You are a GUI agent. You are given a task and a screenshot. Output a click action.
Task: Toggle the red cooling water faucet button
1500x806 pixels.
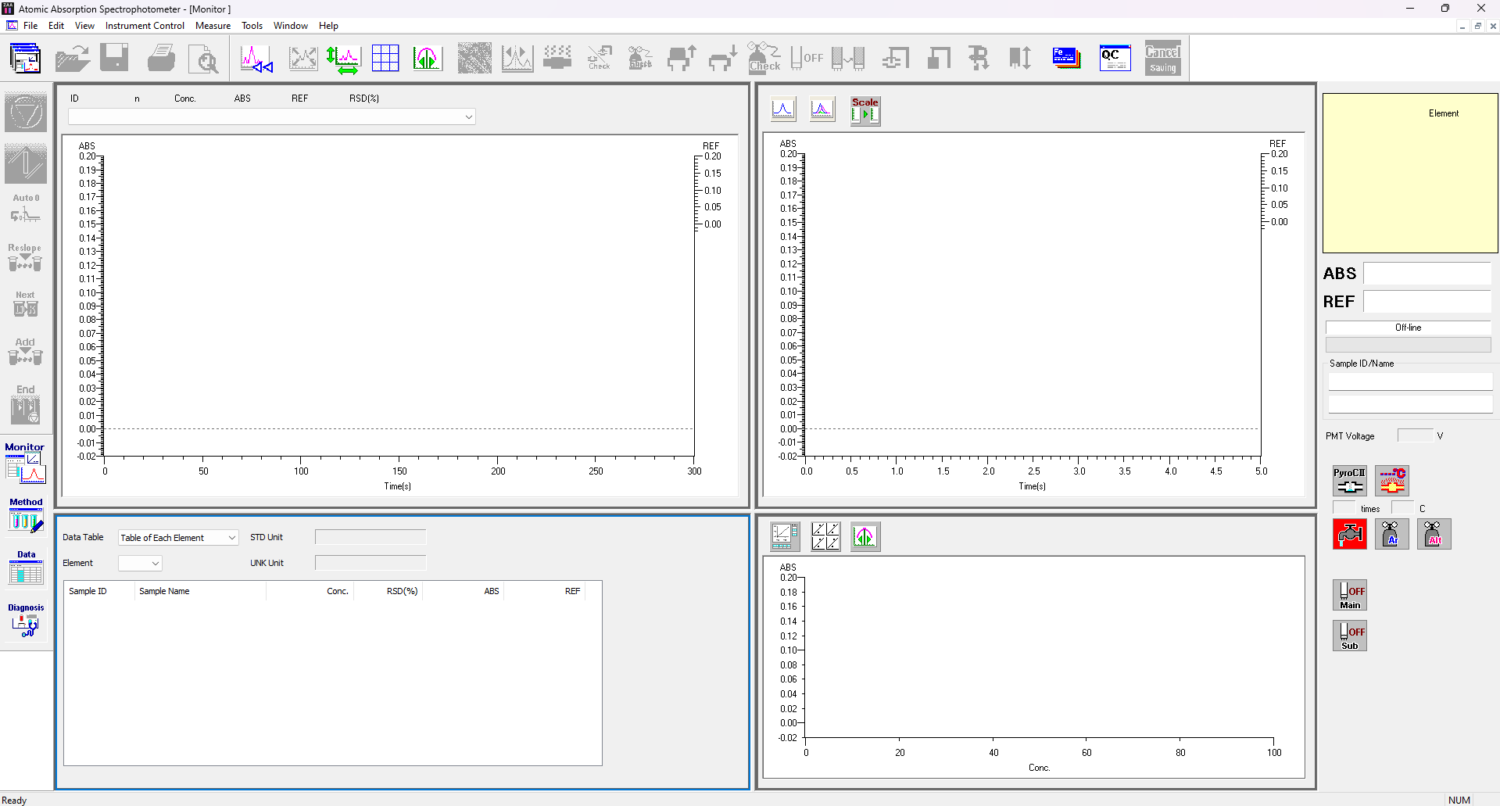click(1349, 534)
